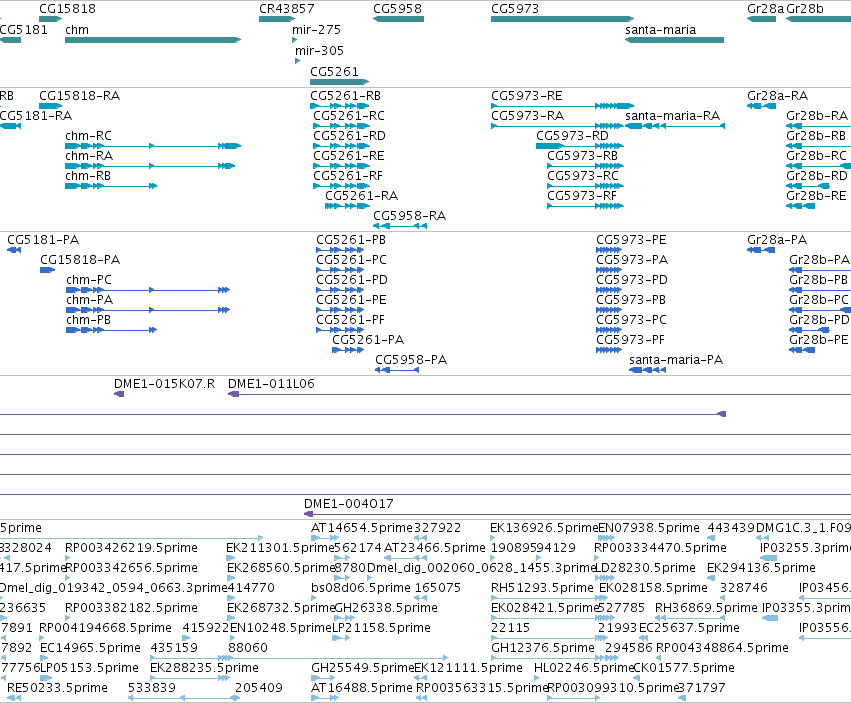Select transcript chm-RB
Screen dimensions: 851x703
click(111, 186)
